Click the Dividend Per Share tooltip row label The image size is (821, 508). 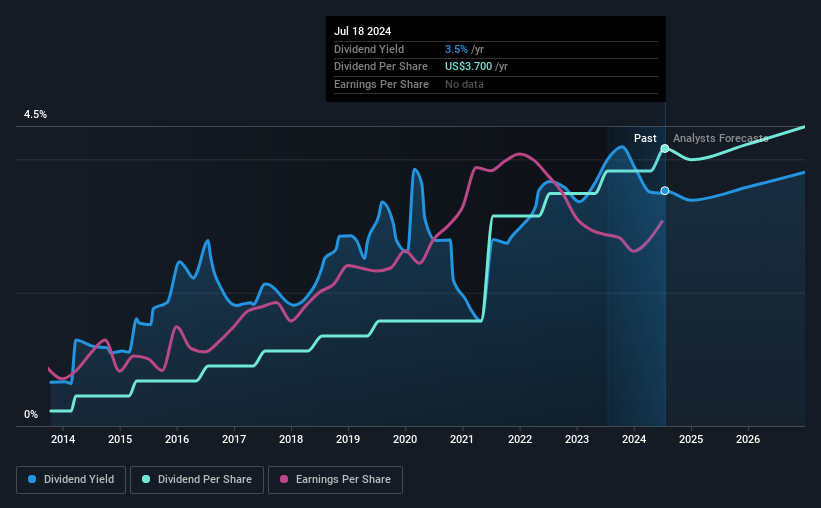(x=381, y=67)
